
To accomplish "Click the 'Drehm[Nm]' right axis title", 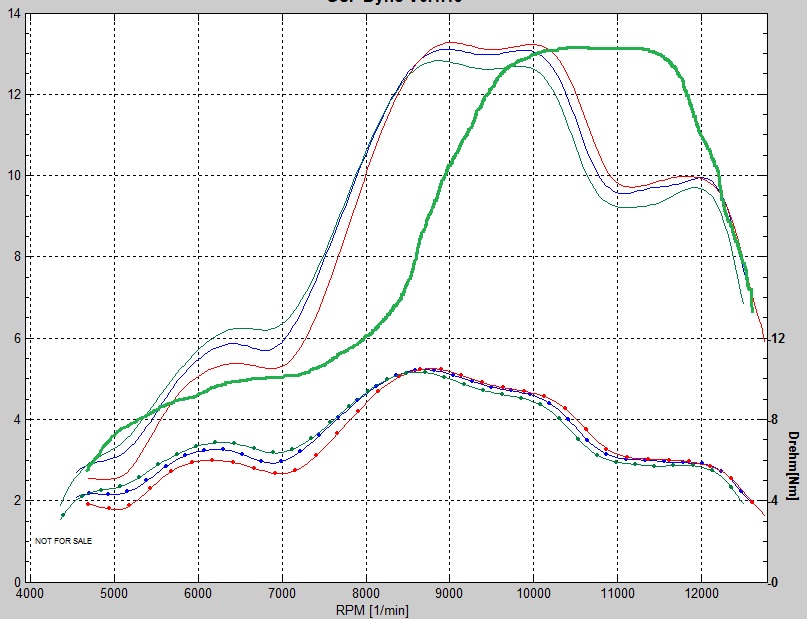I will point(792,465).
